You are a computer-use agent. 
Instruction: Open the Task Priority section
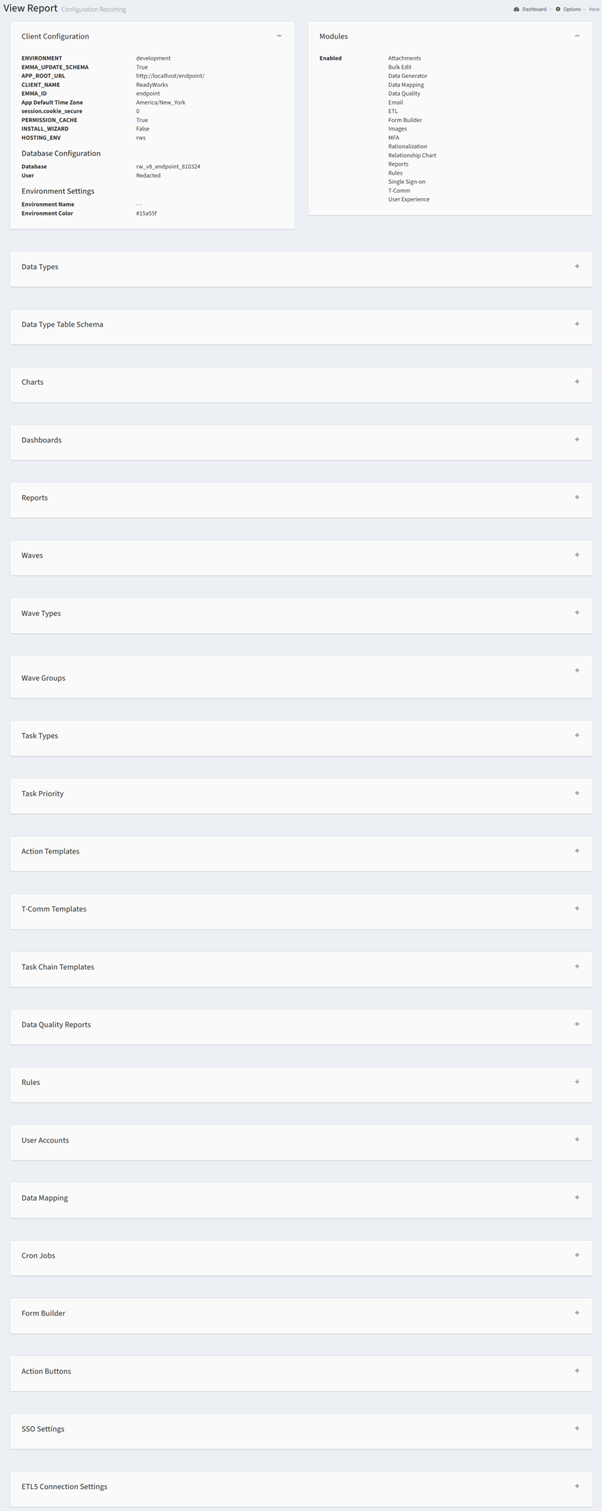pos(577,793)
